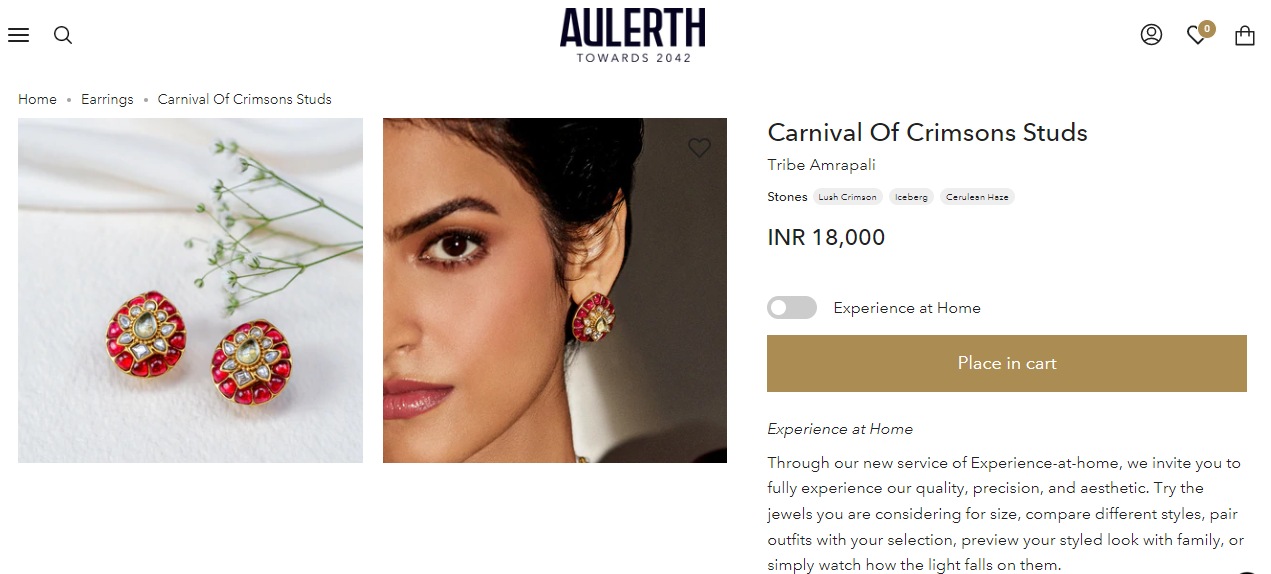
Task: Open the model wearing earring photo
Action: pyautogui.click(x=555, y=290)
